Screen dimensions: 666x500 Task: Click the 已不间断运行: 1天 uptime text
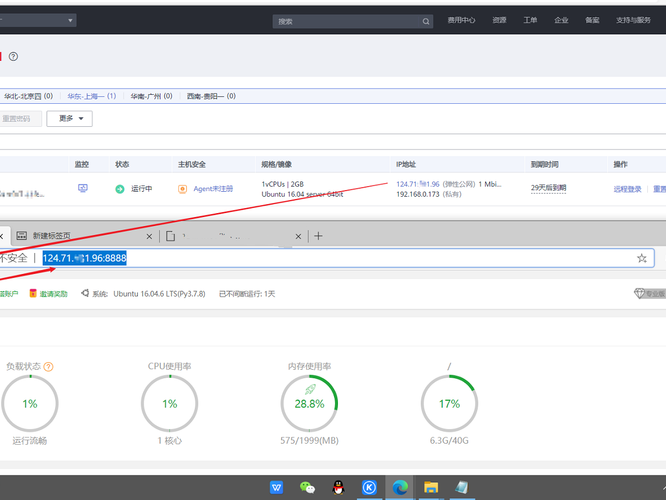(x=247, y=294)
